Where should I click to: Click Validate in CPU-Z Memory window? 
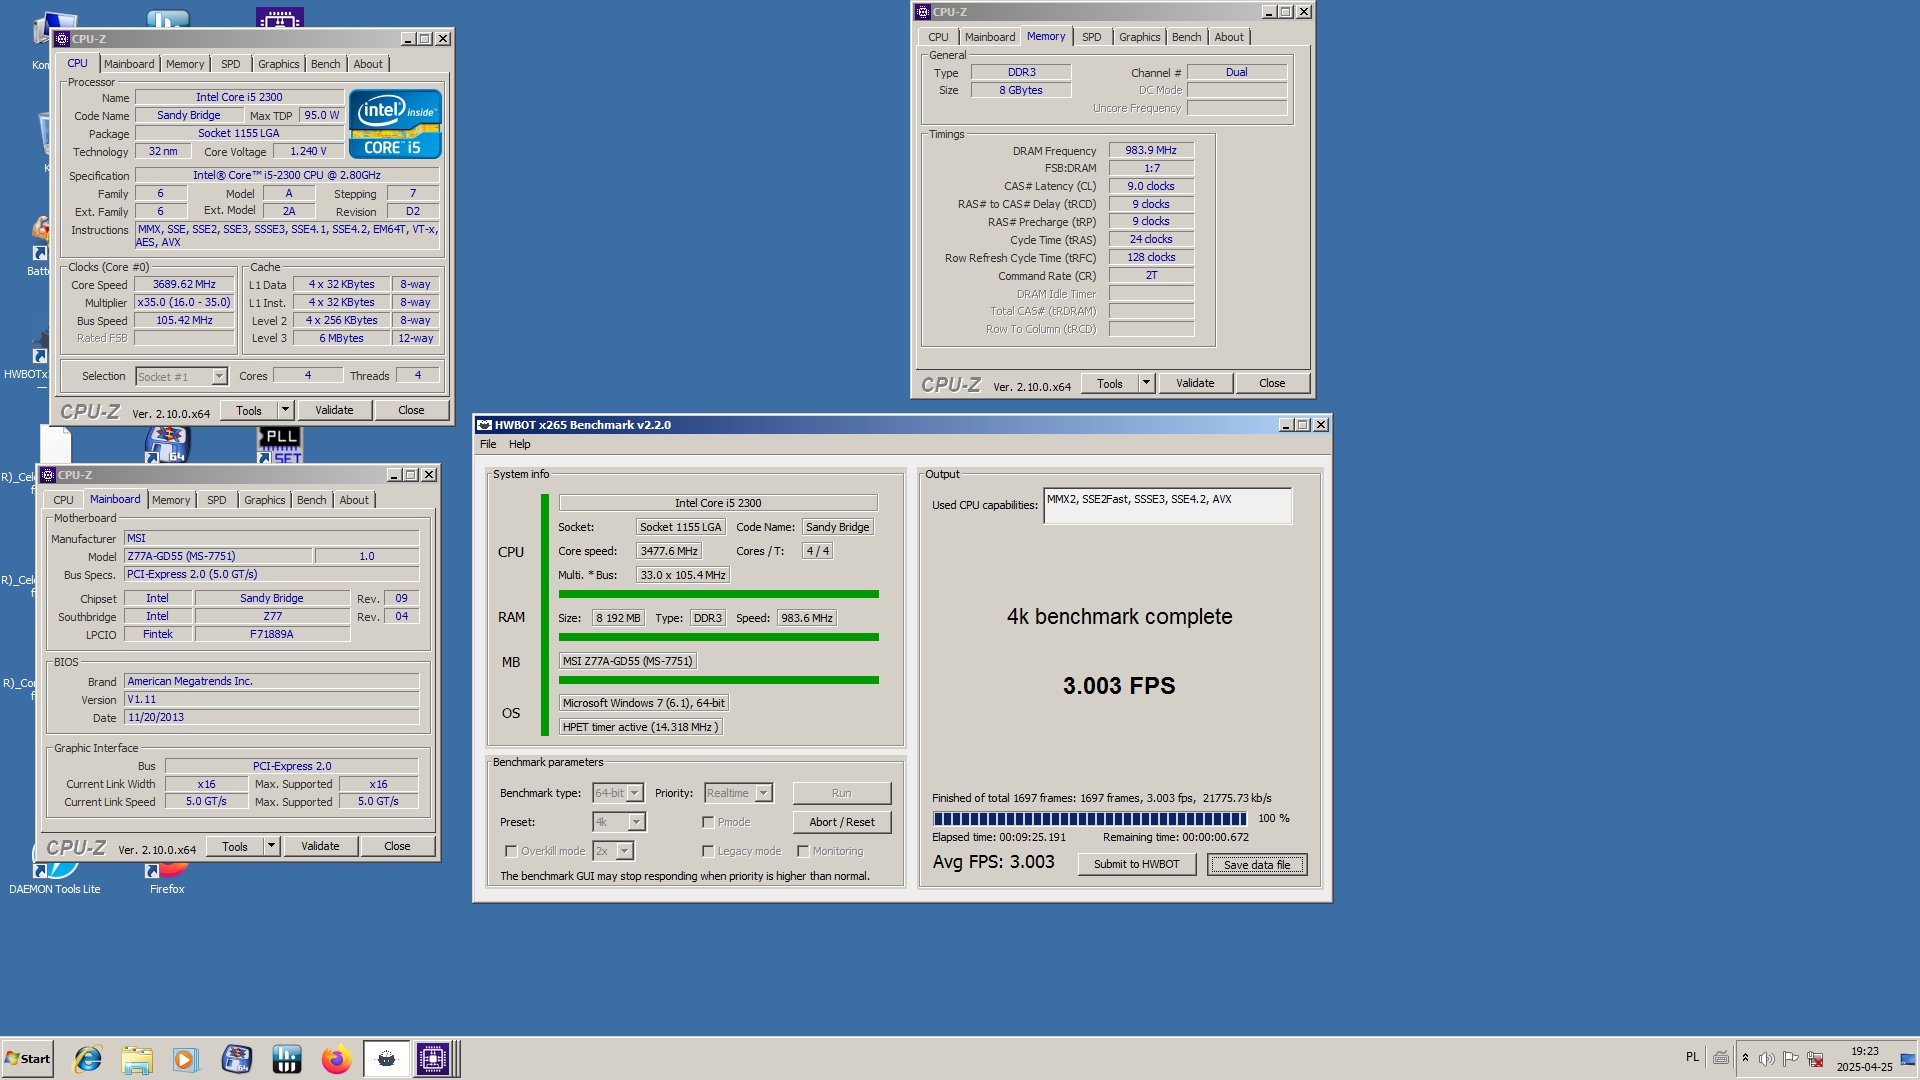point(1195,383)
